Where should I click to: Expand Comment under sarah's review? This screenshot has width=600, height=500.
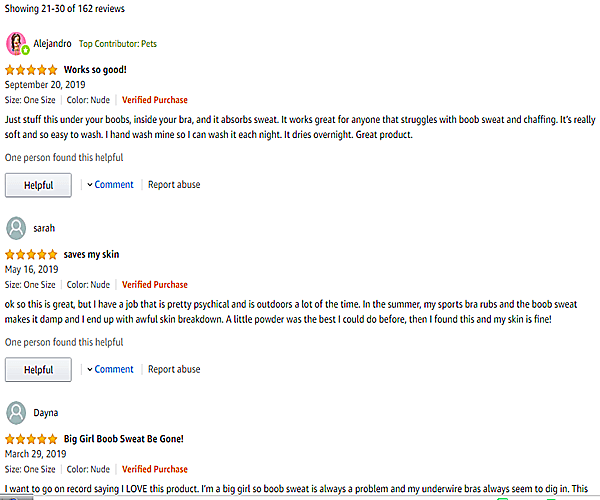point(111,370)
